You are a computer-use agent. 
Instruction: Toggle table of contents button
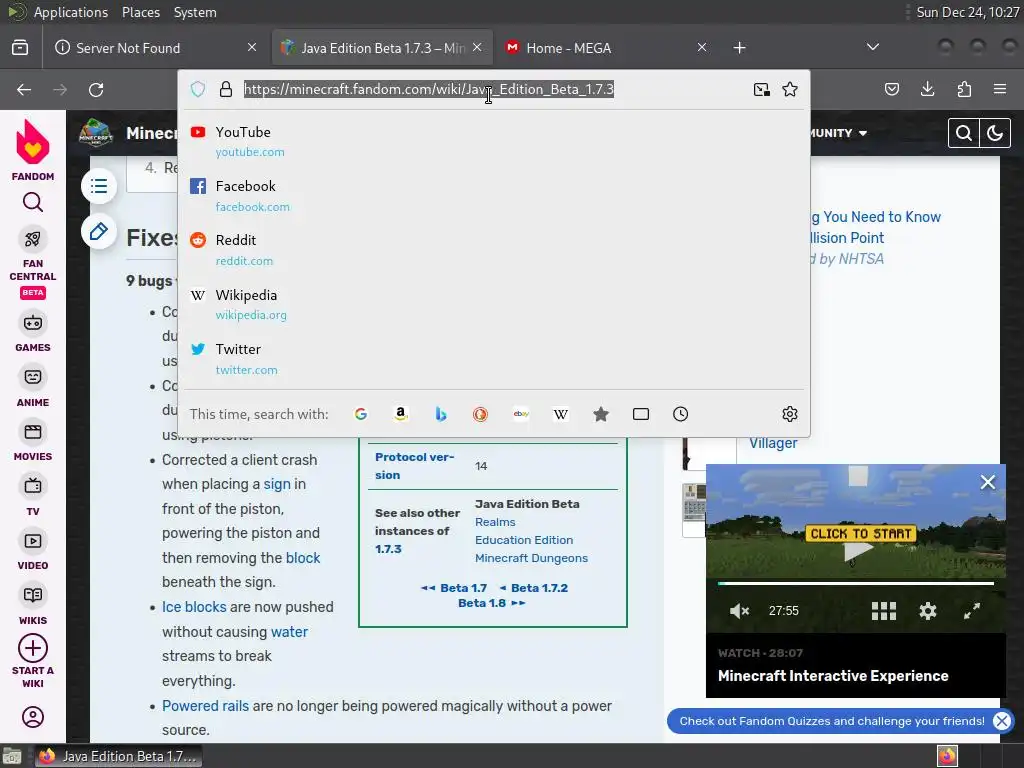pyautogui.click(x=99, y=187)
